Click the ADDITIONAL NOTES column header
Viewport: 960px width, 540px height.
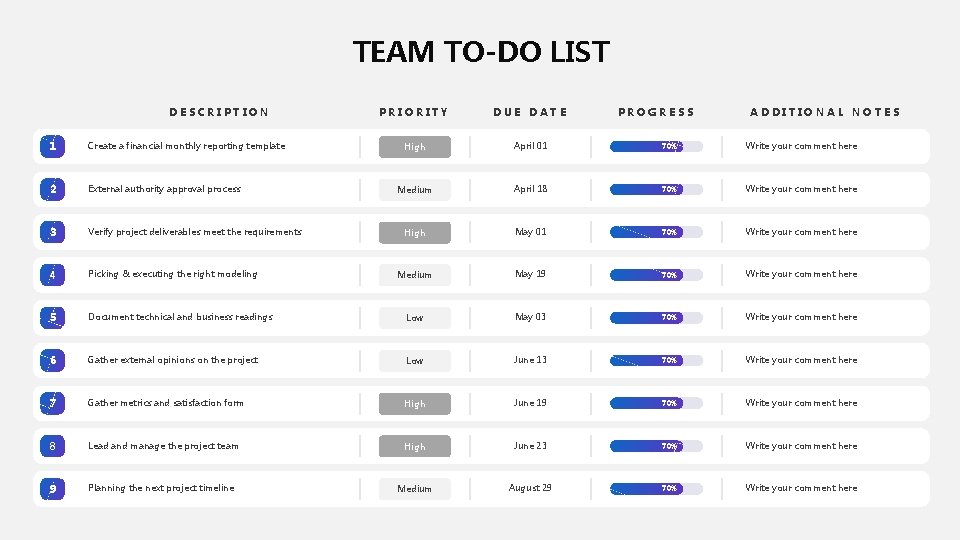(825, 112)
